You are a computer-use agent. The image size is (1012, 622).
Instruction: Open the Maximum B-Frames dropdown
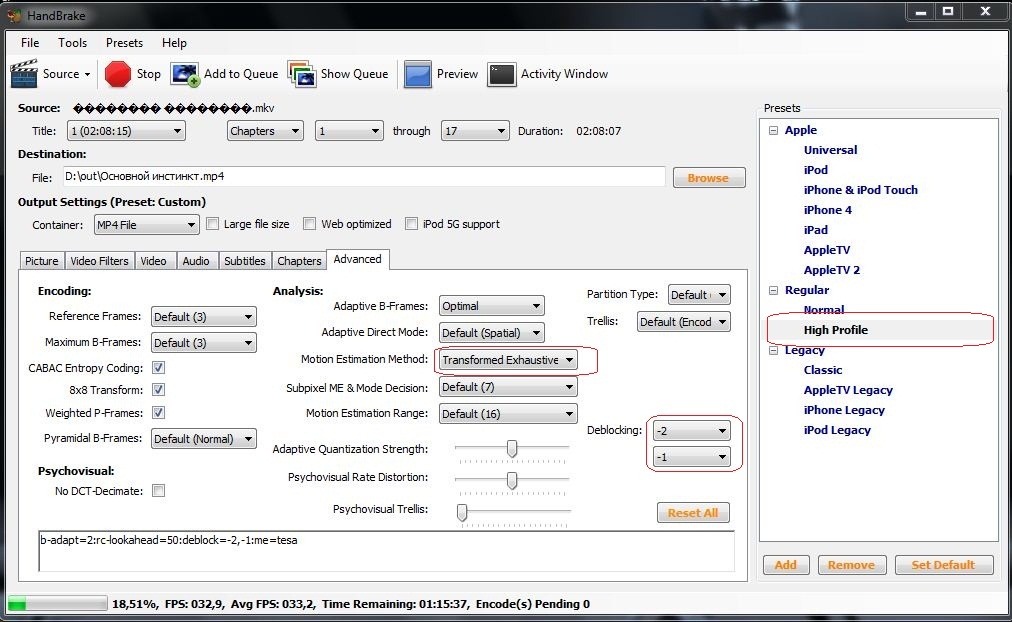(203, 343)
